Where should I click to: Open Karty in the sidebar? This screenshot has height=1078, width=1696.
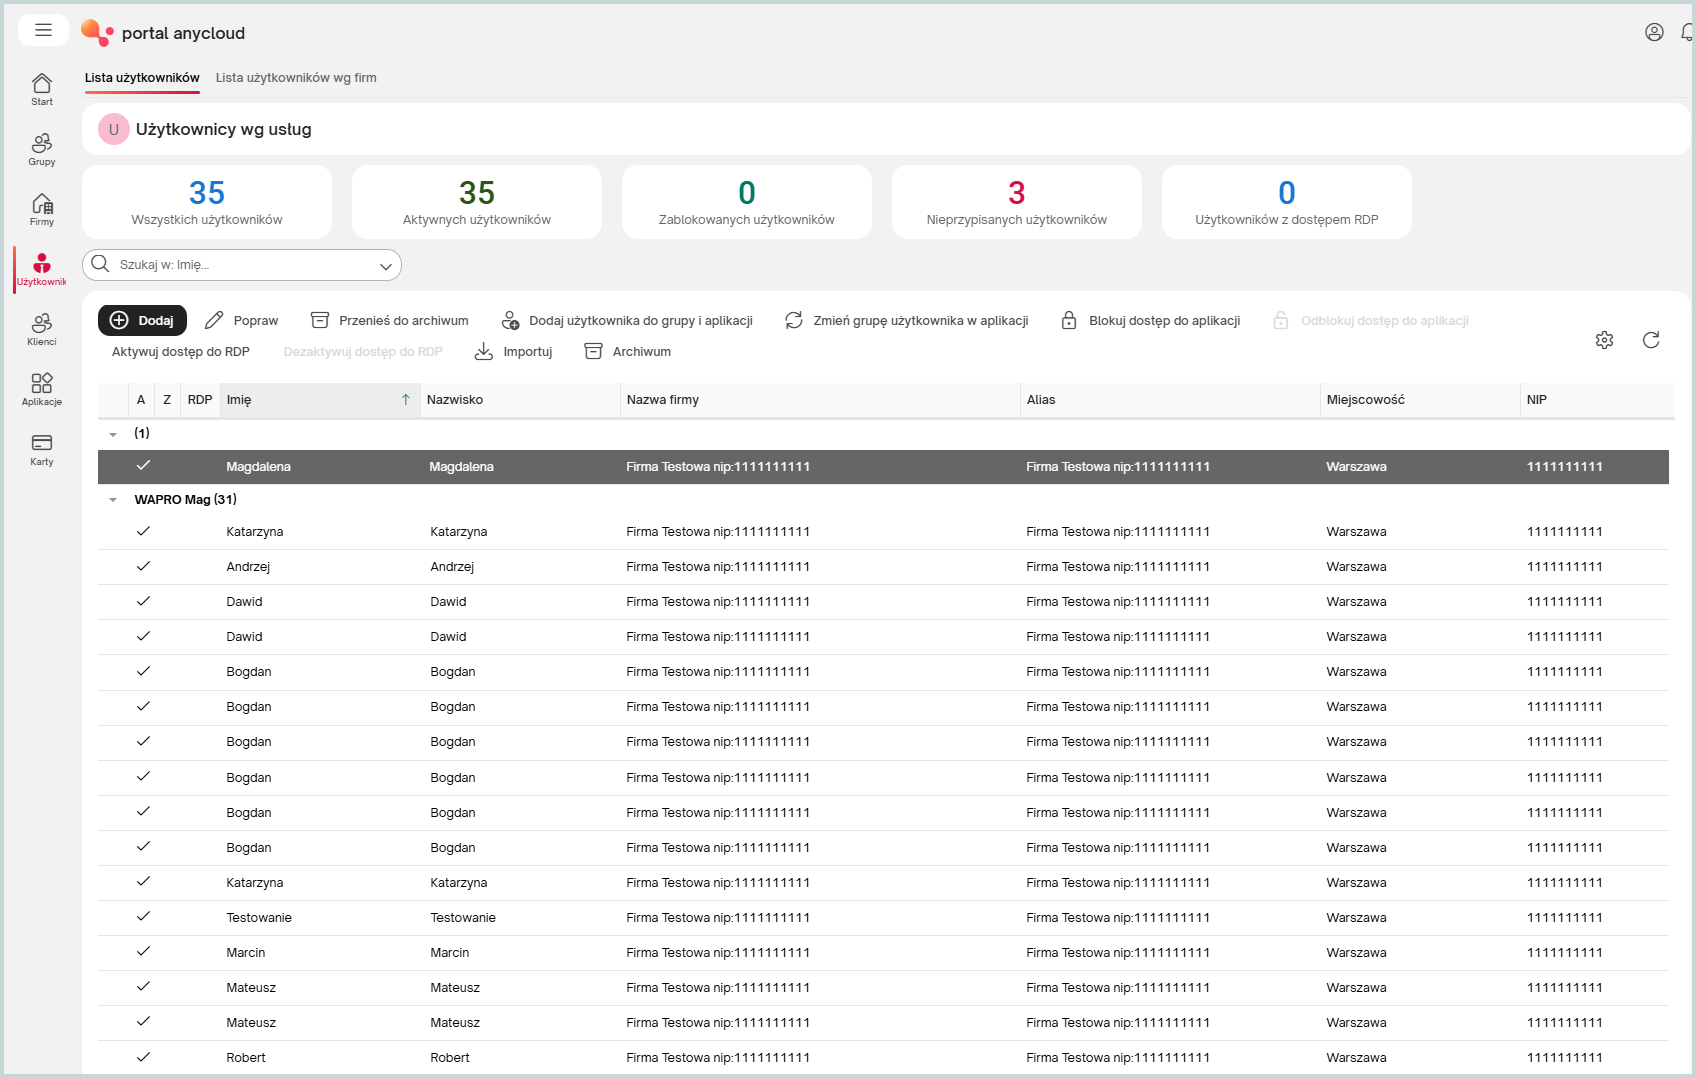click(x=42, y=449)
